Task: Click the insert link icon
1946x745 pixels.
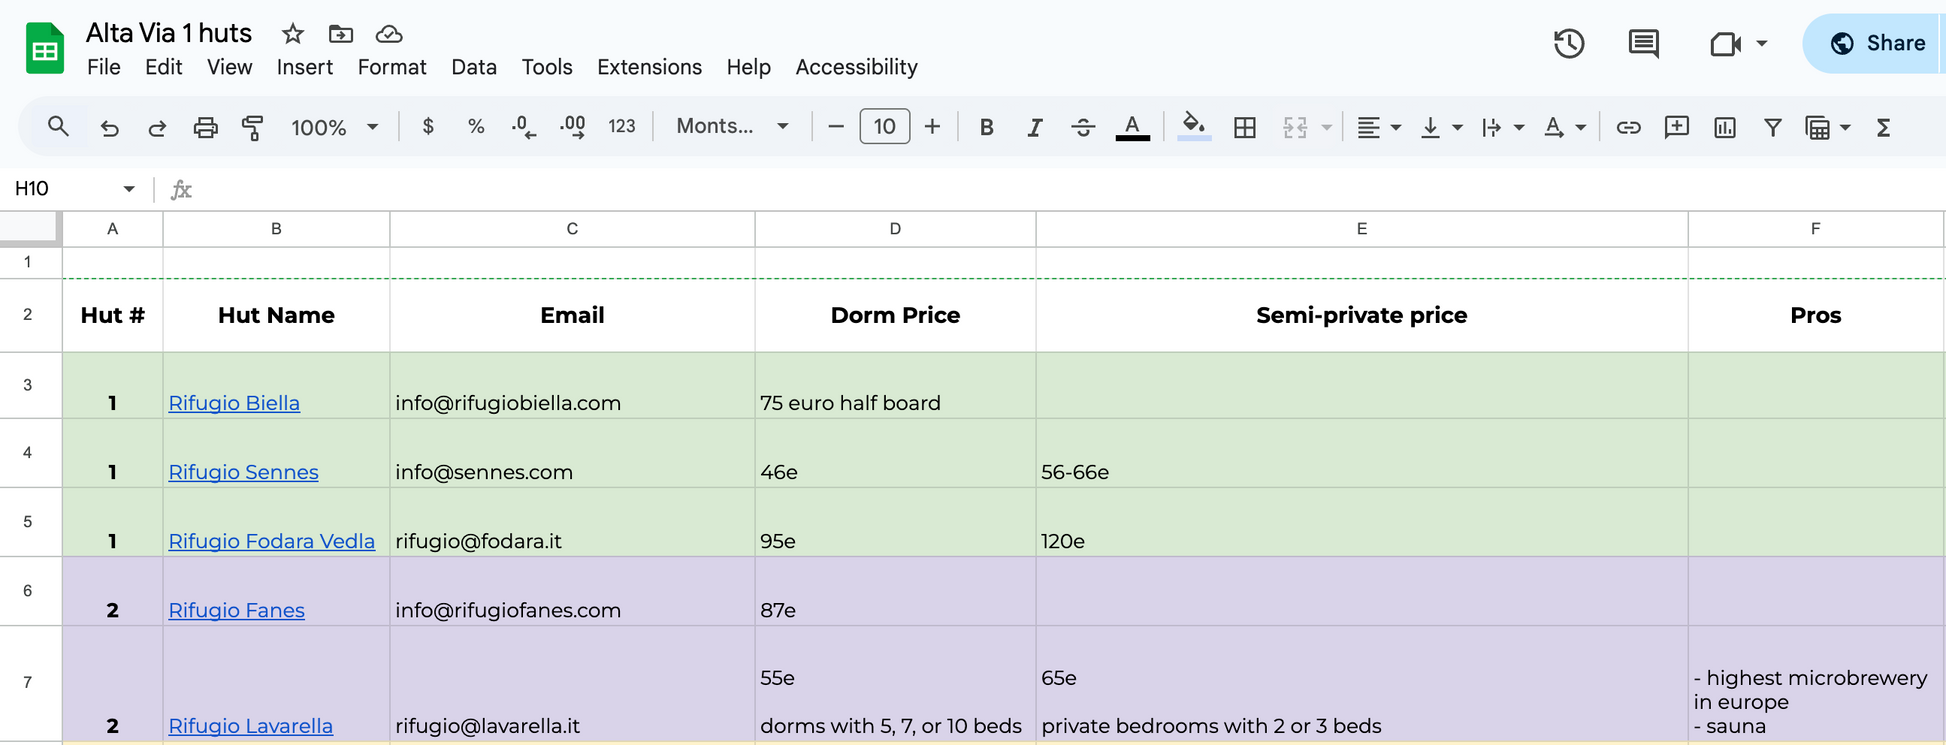Action: [x=1628, y=127]
